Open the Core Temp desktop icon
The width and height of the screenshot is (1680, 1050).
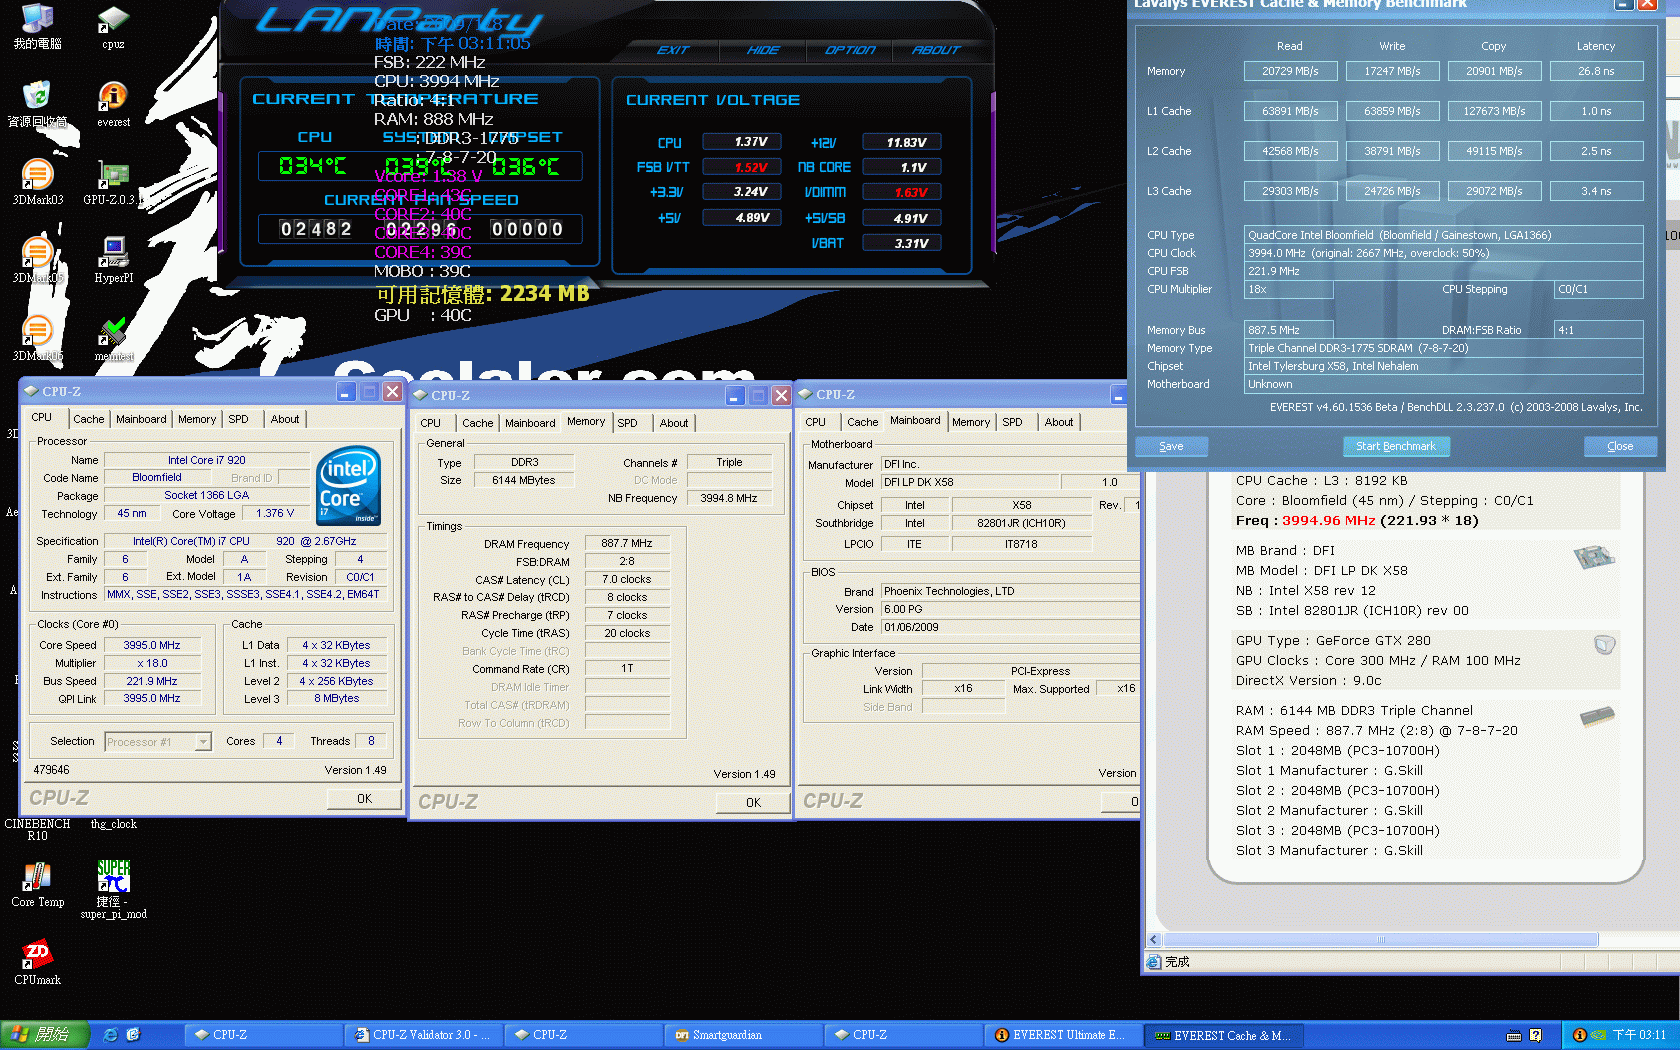[37, 880]
